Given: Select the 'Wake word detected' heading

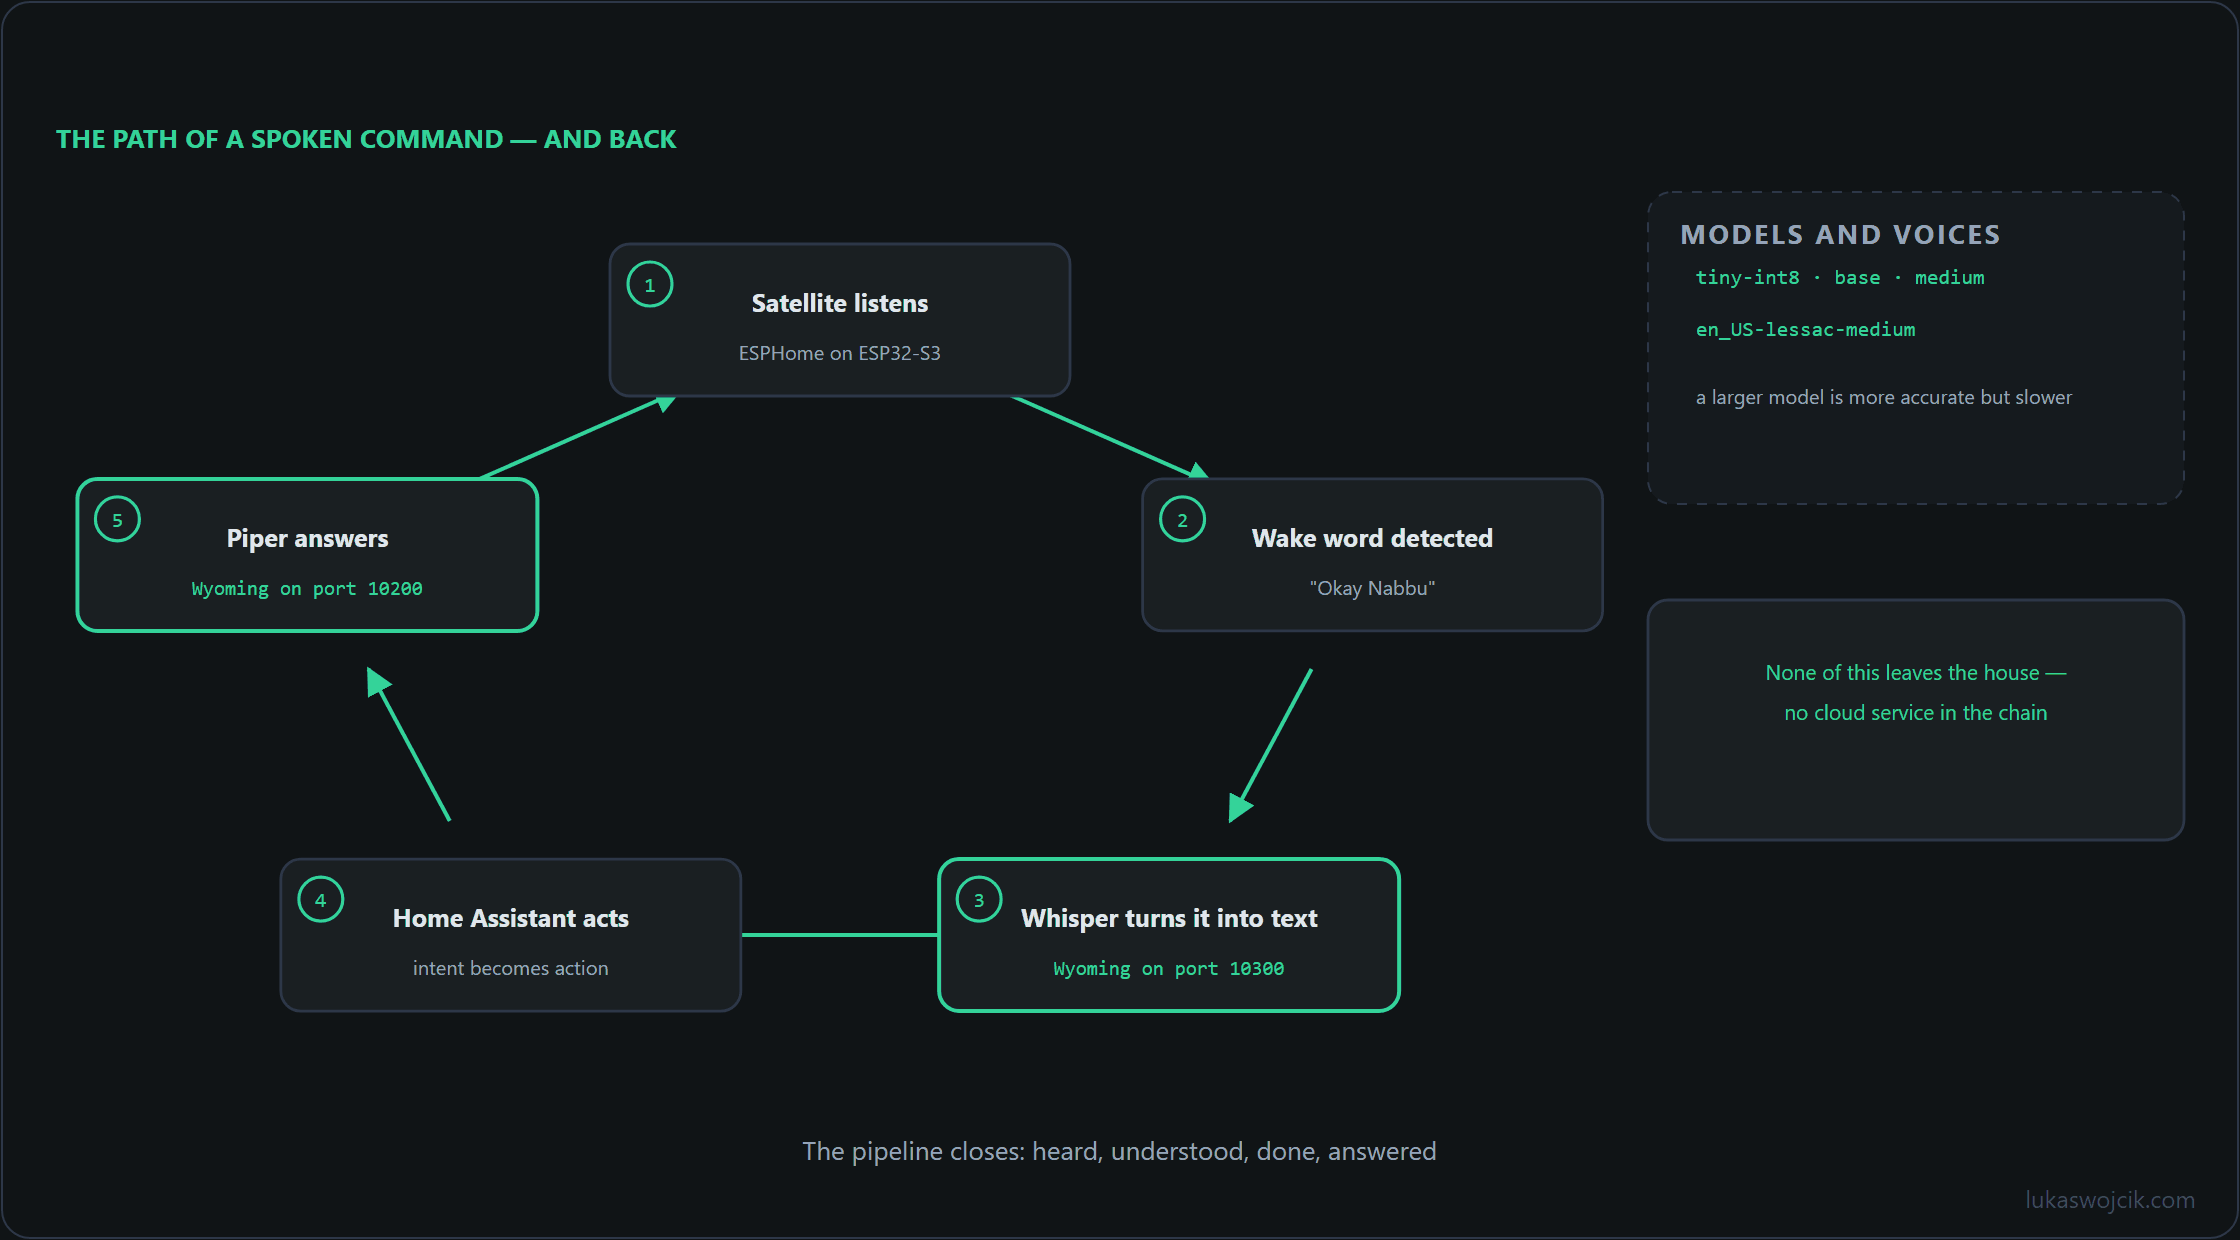Looking at the screenshot, I should coord(1372,538).
